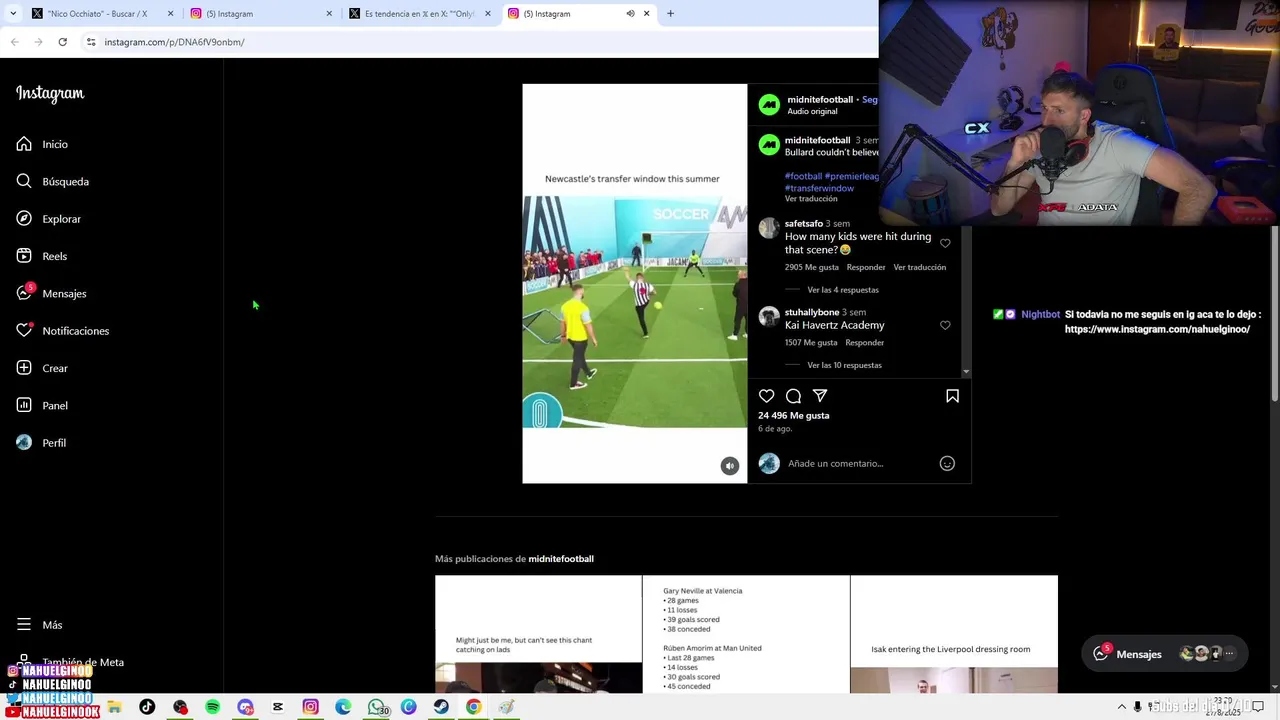Go back in browser history
This screenshot has width=1280, height=720.
tap(14, 42)
